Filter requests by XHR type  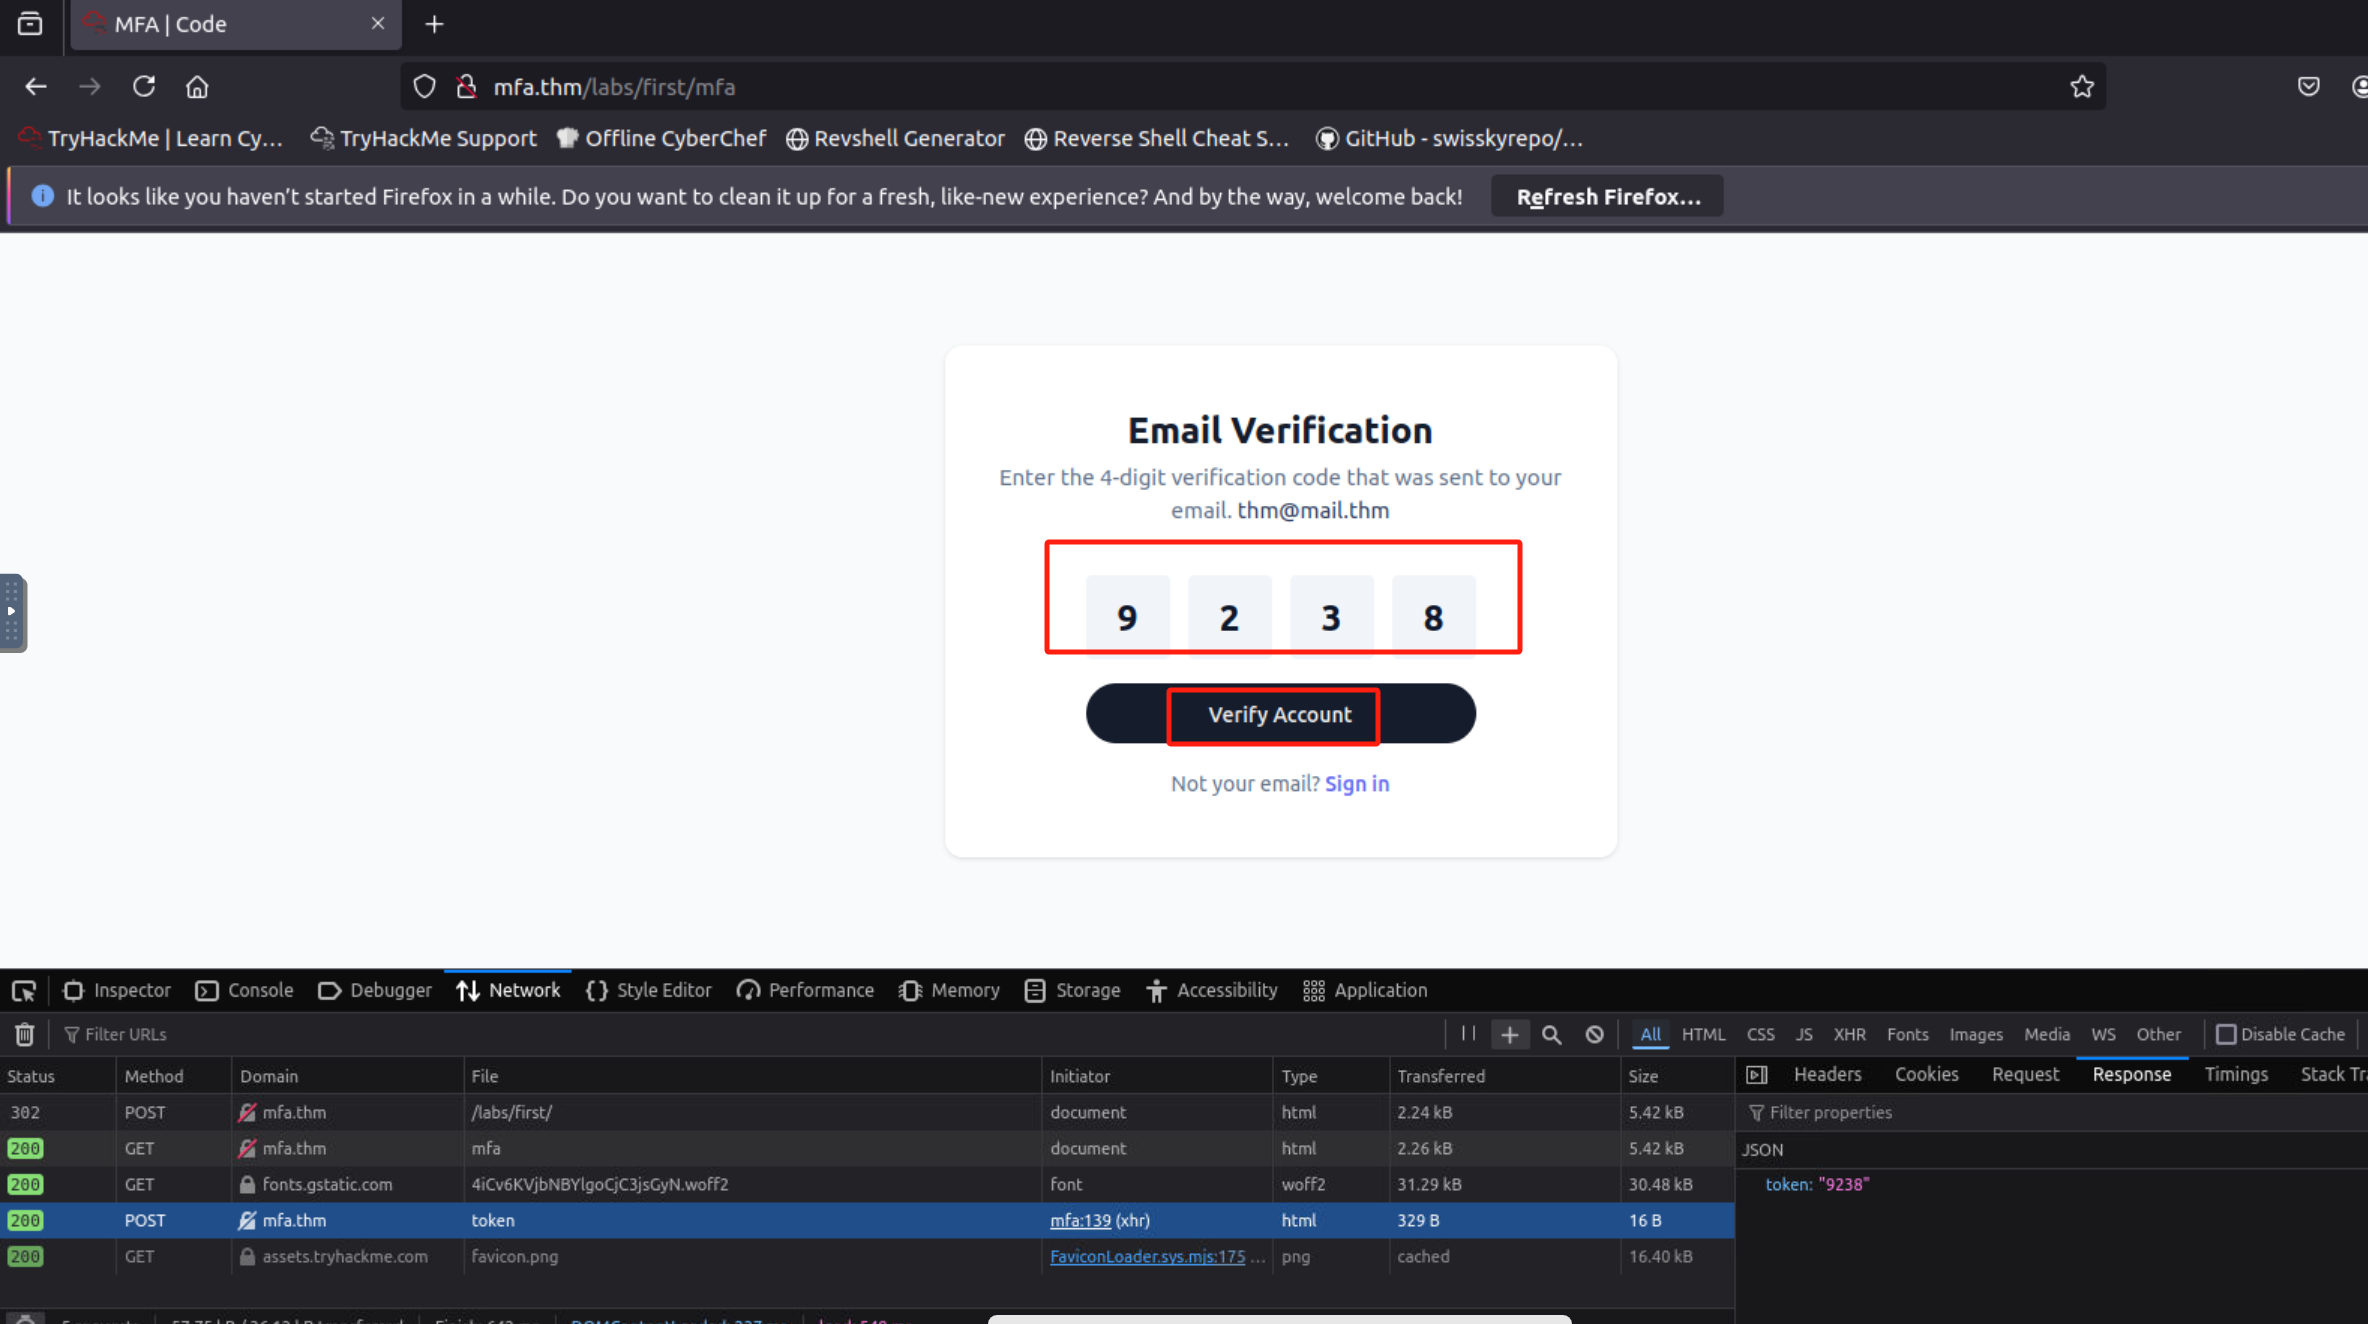[x=1849, y=1034]
